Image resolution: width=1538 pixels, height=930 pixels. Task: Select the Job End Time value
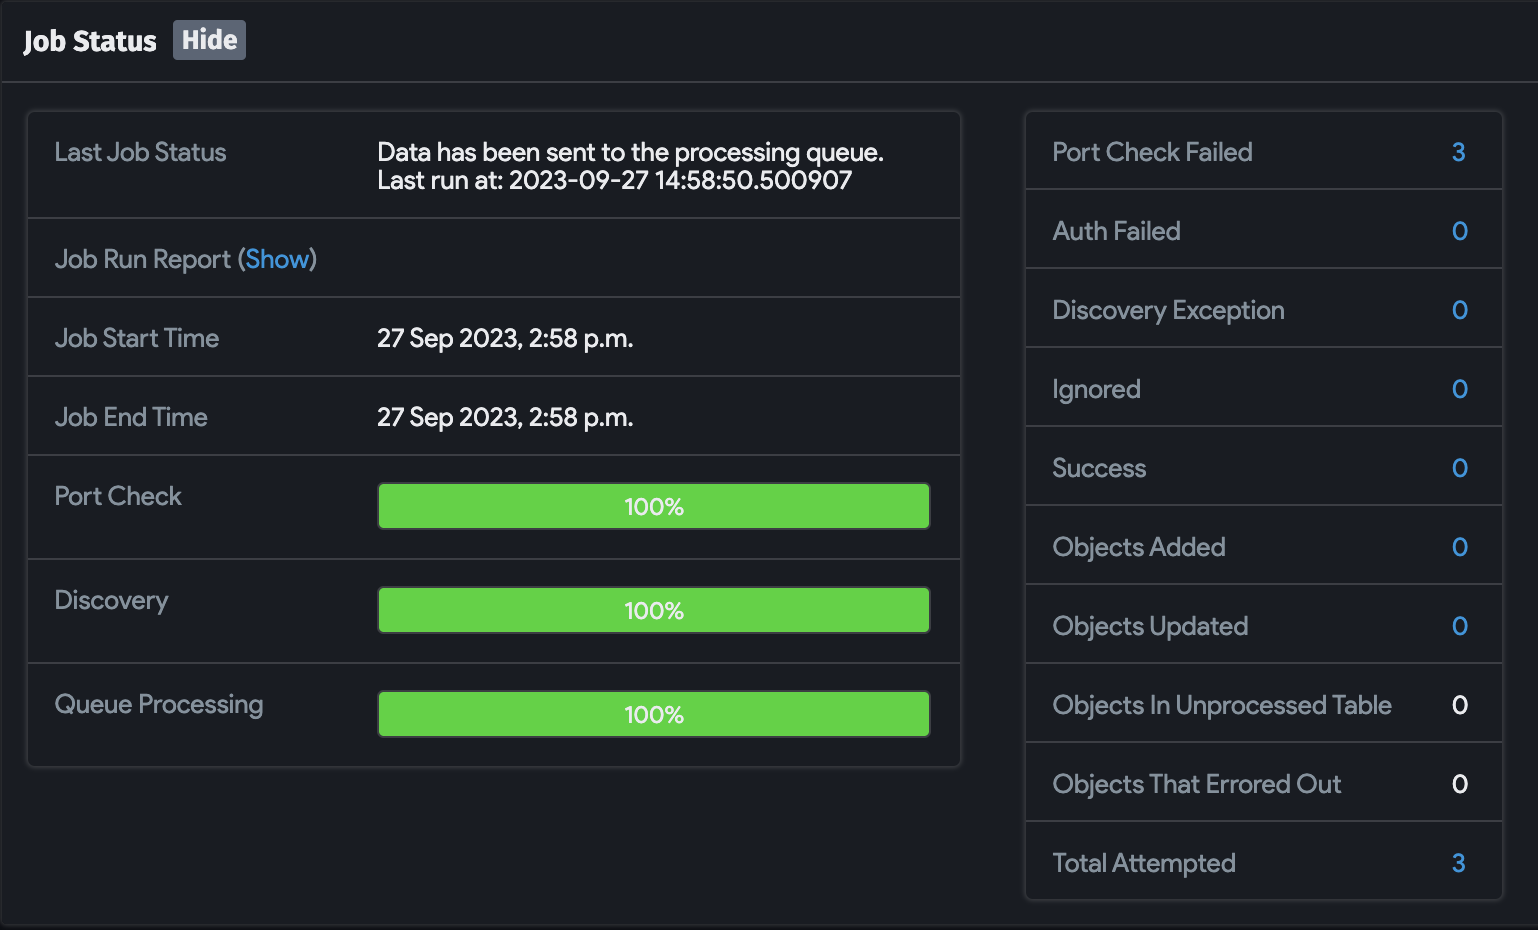click(504, 417)
